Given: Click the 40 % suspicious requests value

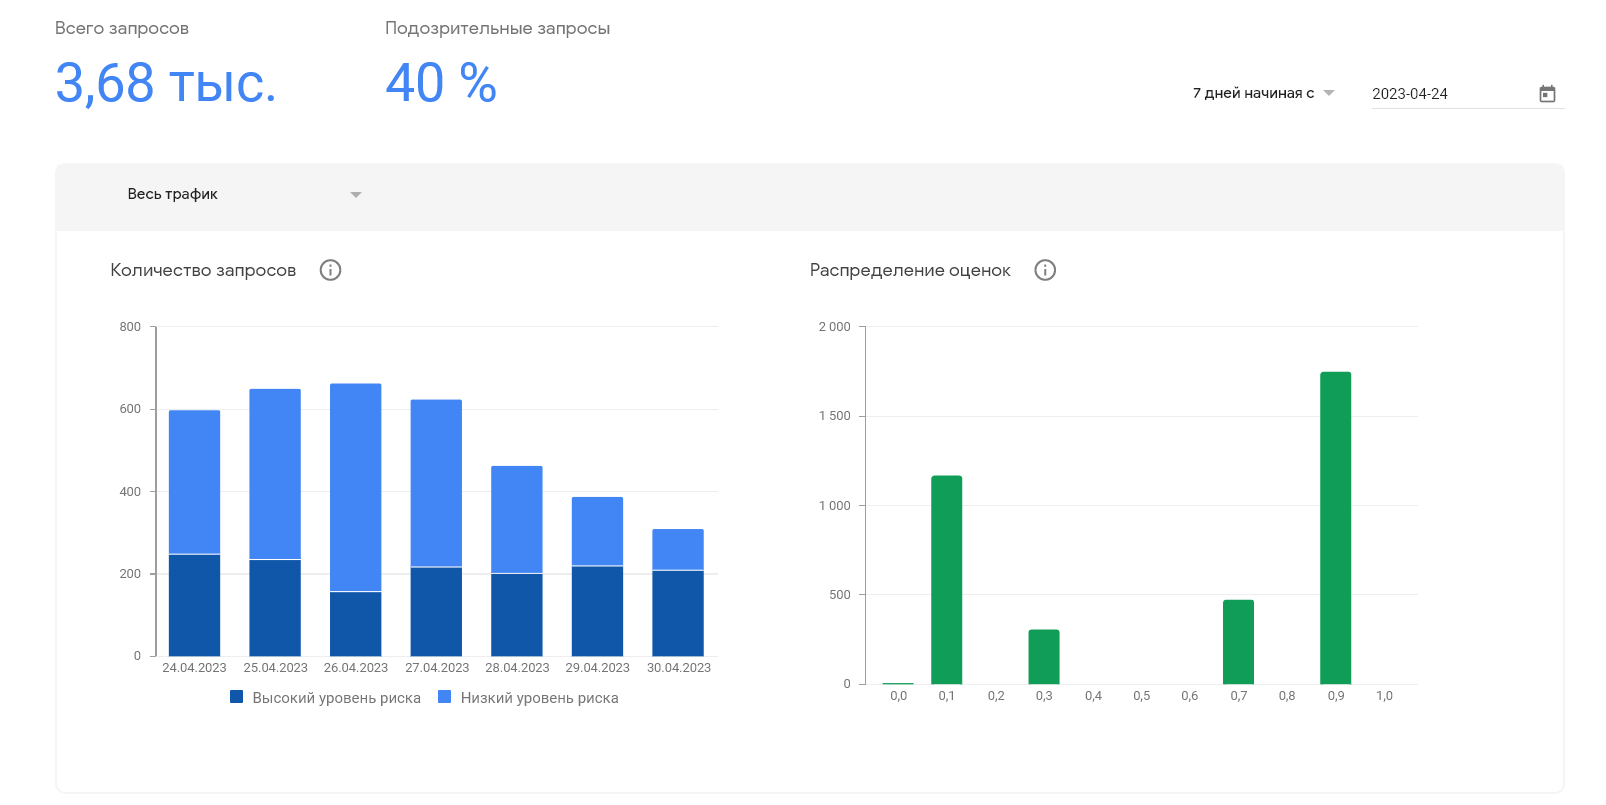Looking at the screenshot, I should 441,83.
